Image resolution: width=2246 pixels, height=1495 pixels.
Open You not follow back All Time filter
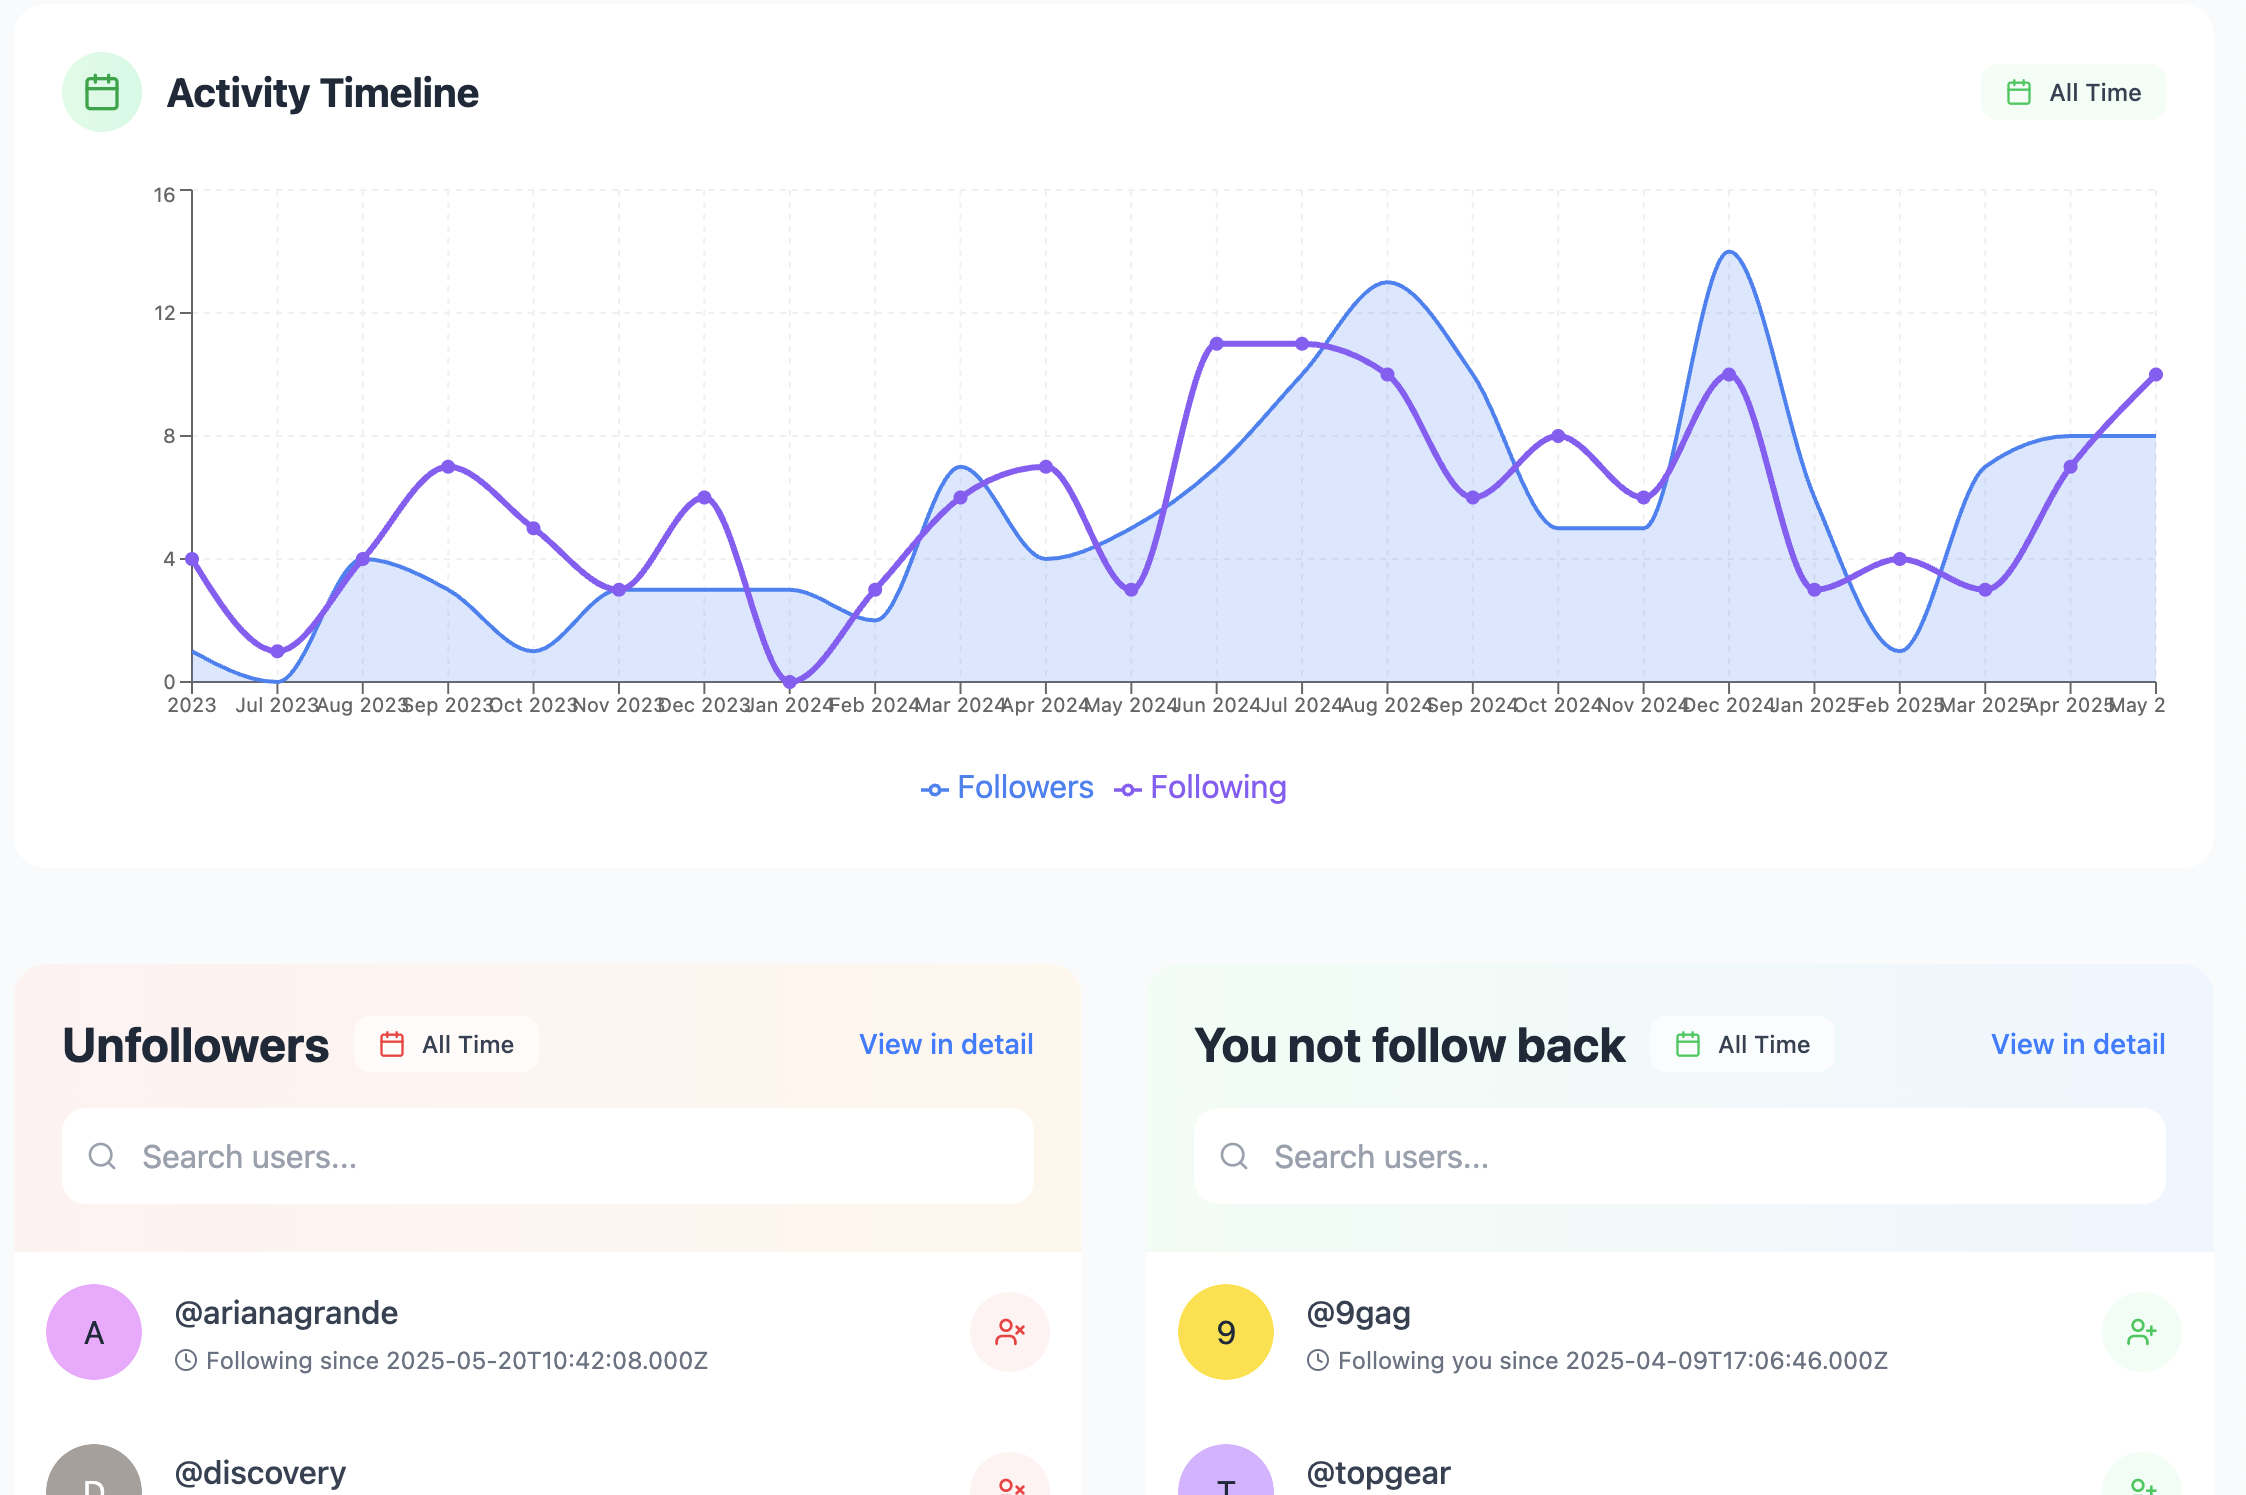[x=1742, y=1045]
